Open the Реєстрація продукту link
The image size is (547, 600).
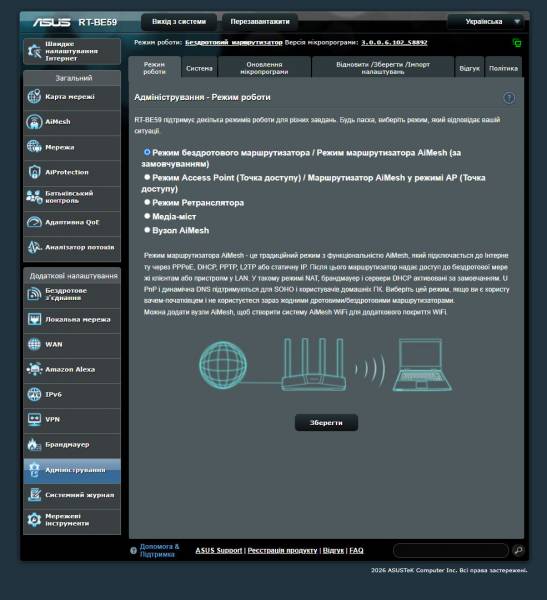(x=282, y=550)
